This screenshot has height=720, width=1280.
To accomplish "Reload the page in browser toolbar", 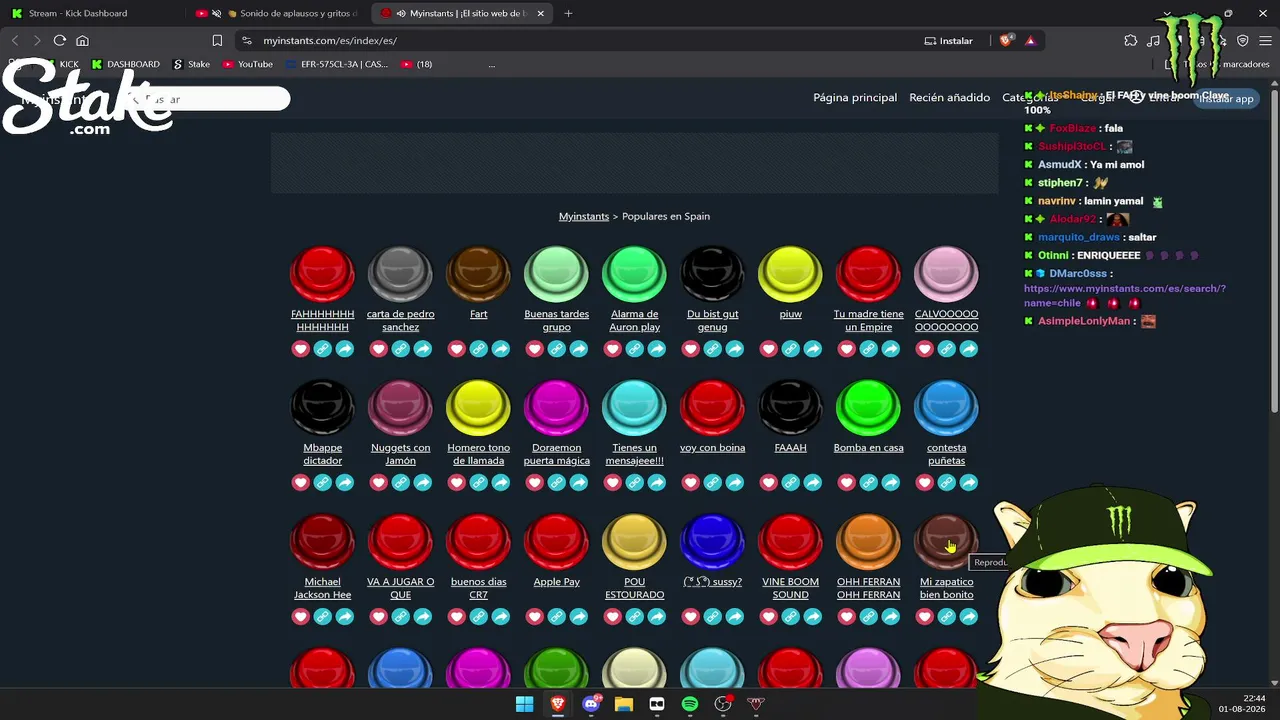I will [60, 41].
